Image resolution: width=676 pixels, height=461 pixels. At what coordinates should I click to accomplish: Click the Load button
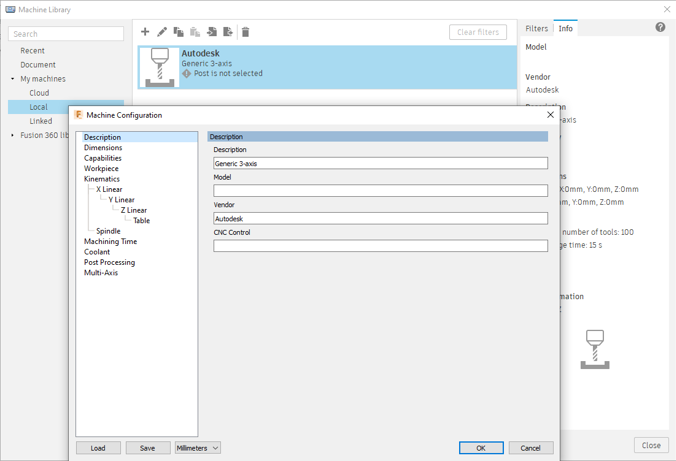pos(98,448)
